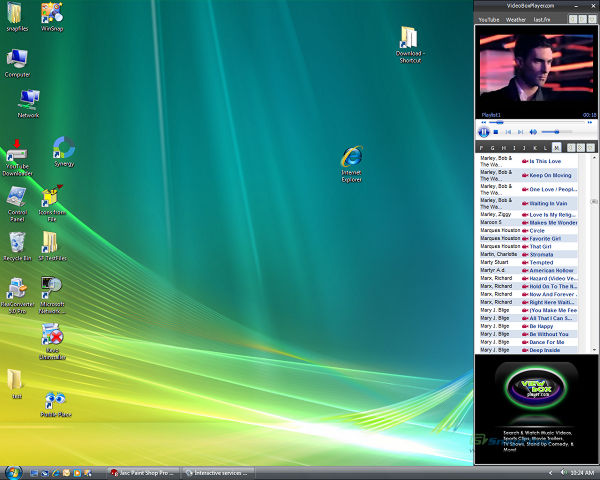
Task: Select the ReaConverter 3.0 Pro desktop icon
Action: (17, 296)
